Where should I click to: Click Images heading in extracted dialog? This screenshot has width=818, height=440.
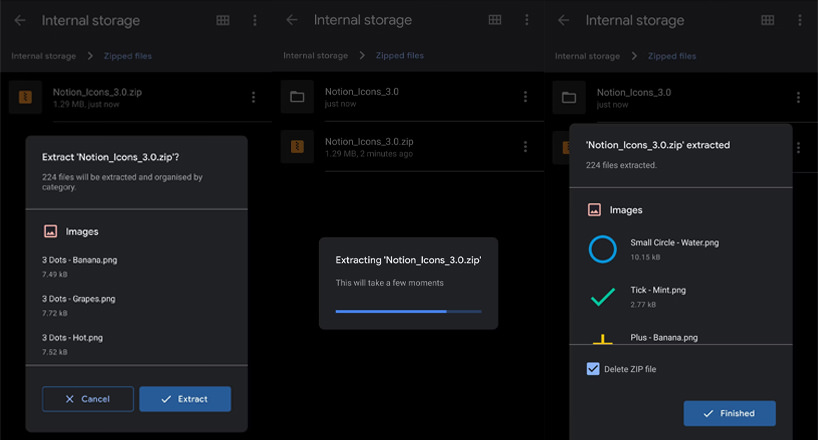tap(626, 210)
